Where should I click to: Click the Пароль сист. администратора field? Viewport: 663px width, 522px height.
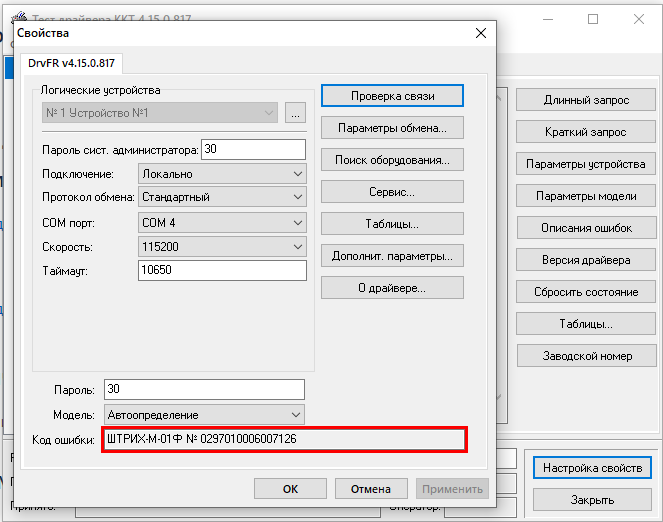[x=253, y=149]
